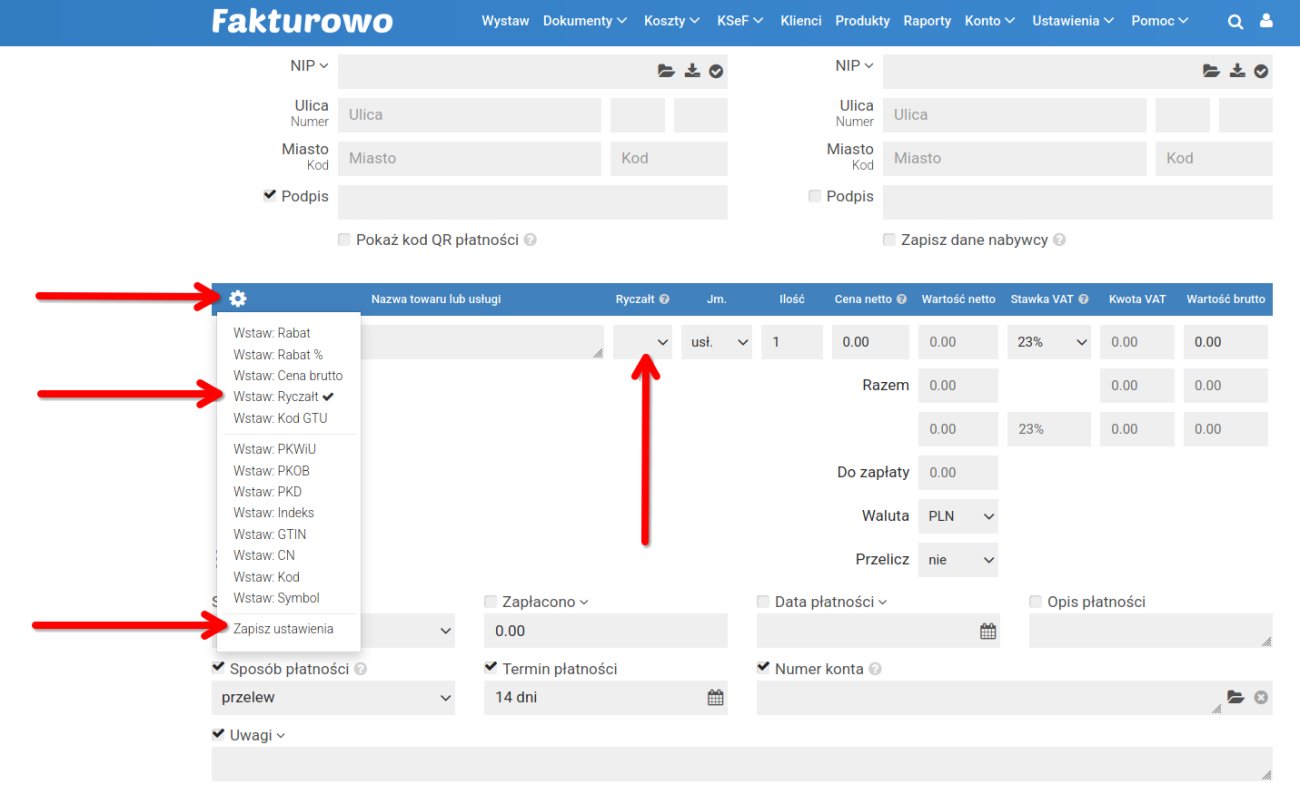
Task: Go to Klienci in the navigation bar
Action: tap(801, 21)
